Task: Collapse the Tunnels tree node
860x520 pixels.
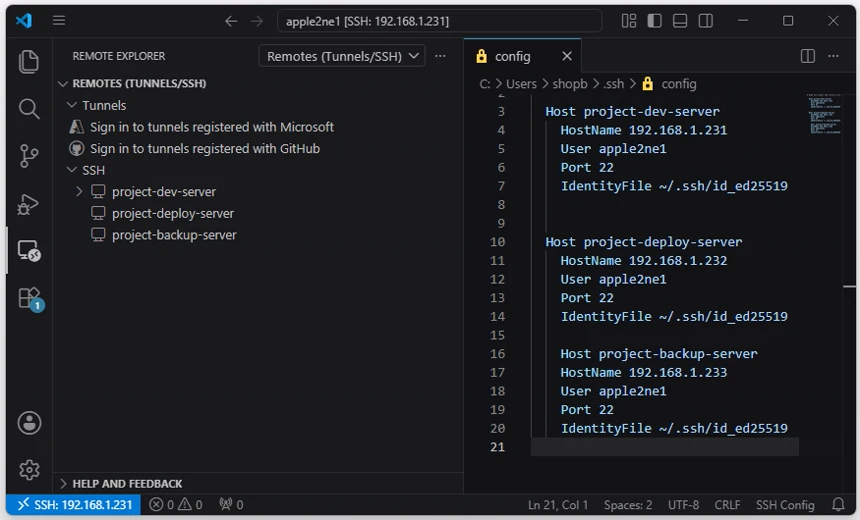Action: point(71,105)
